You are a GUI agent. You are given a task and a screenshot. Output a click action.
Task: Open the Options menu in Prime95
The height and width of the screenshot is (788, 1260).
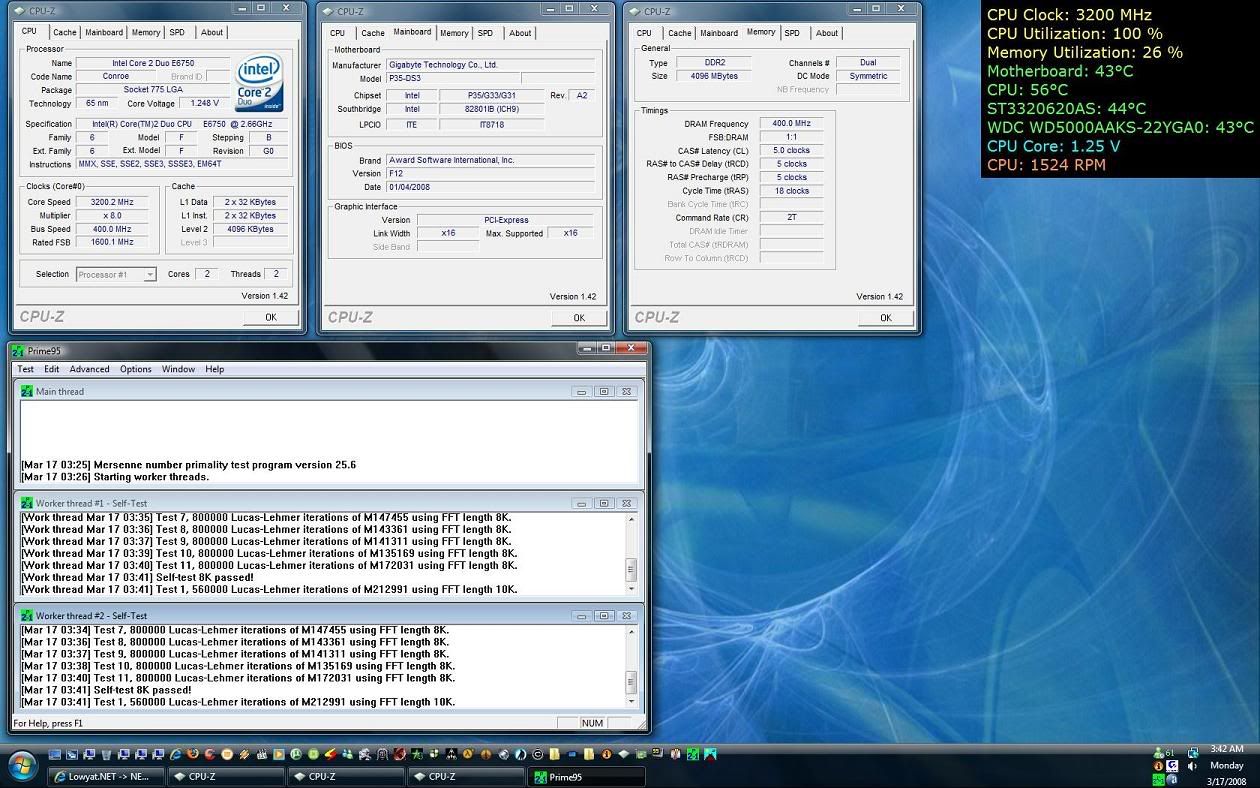[136, 369]
